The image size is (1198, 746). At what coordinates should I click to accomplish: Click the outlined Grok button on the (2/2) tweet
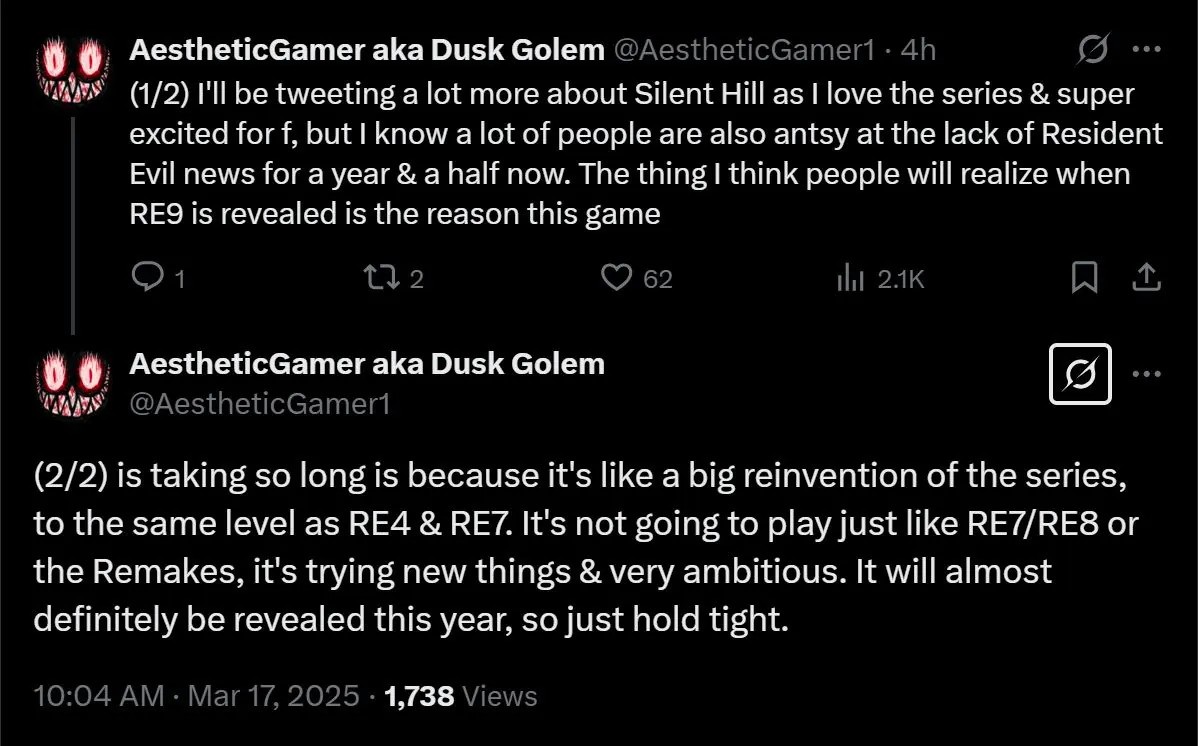[x=1080, y=374]
